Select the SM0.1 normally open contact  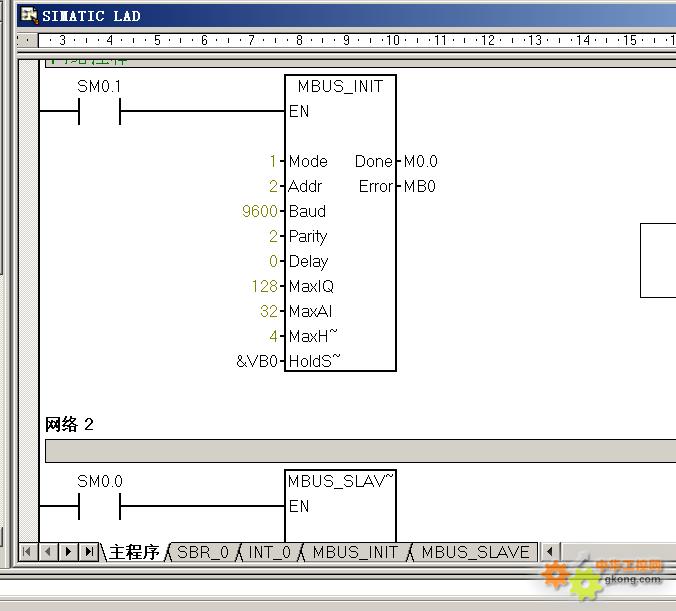tap(99, 111)
